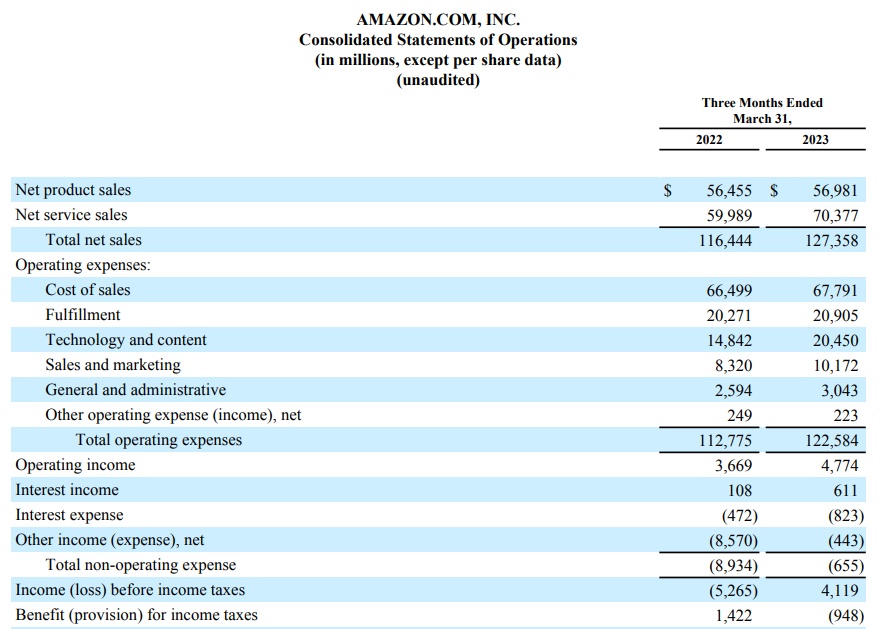
Task: Select the 8,320 sales and marketing value
Action: (x=733, y=366)
